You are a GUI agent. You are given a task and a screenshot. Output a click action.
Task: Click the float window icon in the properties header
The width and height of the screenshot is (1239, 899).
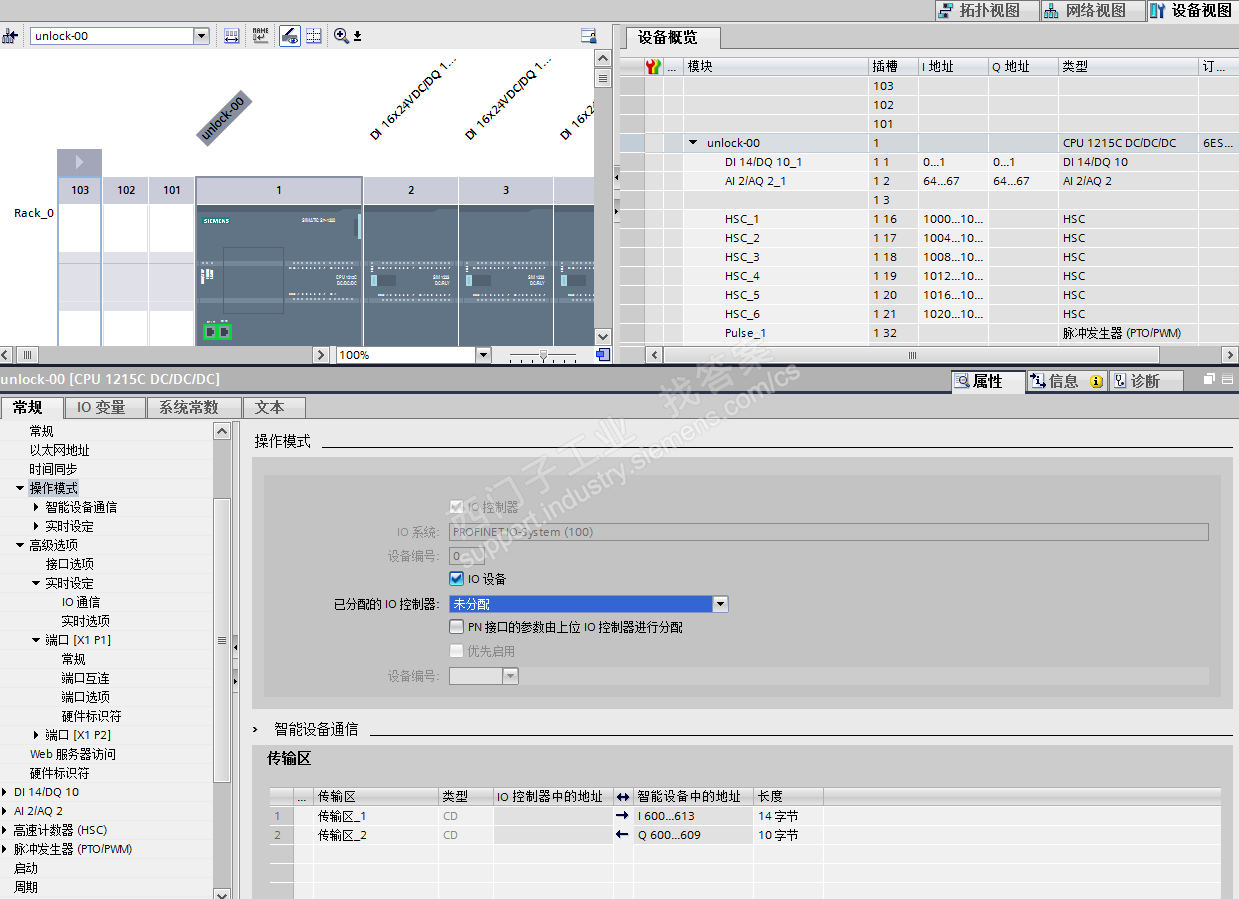click(x=1208, y=380)
